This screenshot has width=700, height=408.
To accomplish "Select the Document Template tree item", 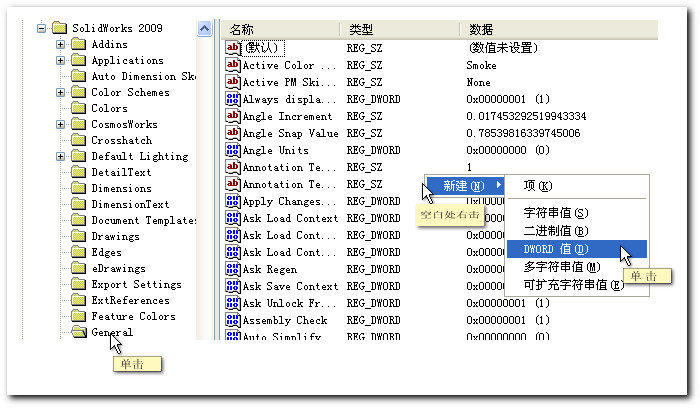I will [143, 220].
